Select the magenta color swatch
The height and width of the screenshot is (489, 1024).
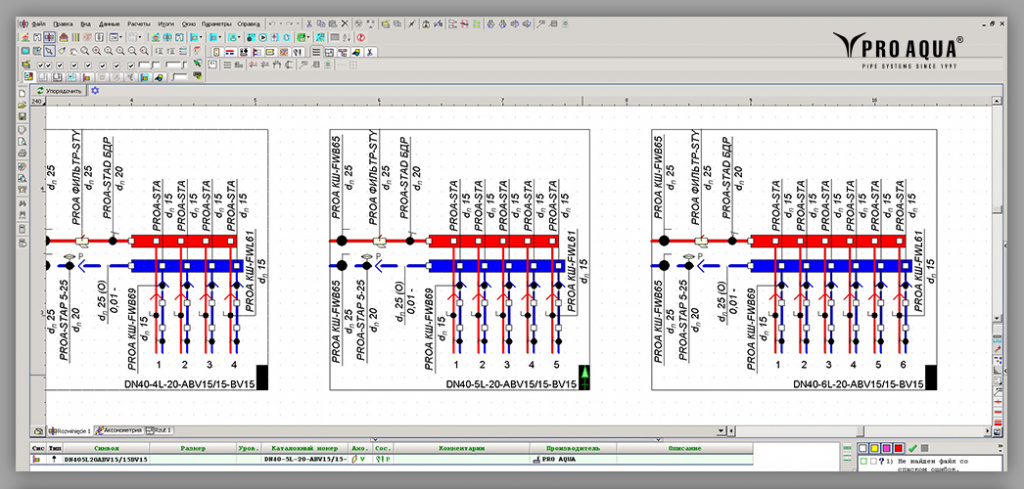pyautogui.click(x=886, y=449)
